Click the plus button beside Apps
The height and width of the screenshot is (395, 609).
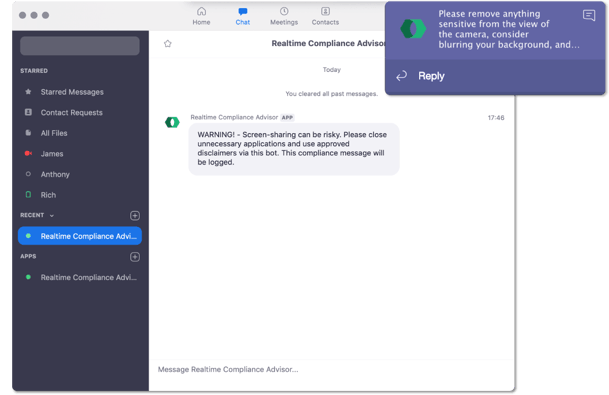click(135, 257)
